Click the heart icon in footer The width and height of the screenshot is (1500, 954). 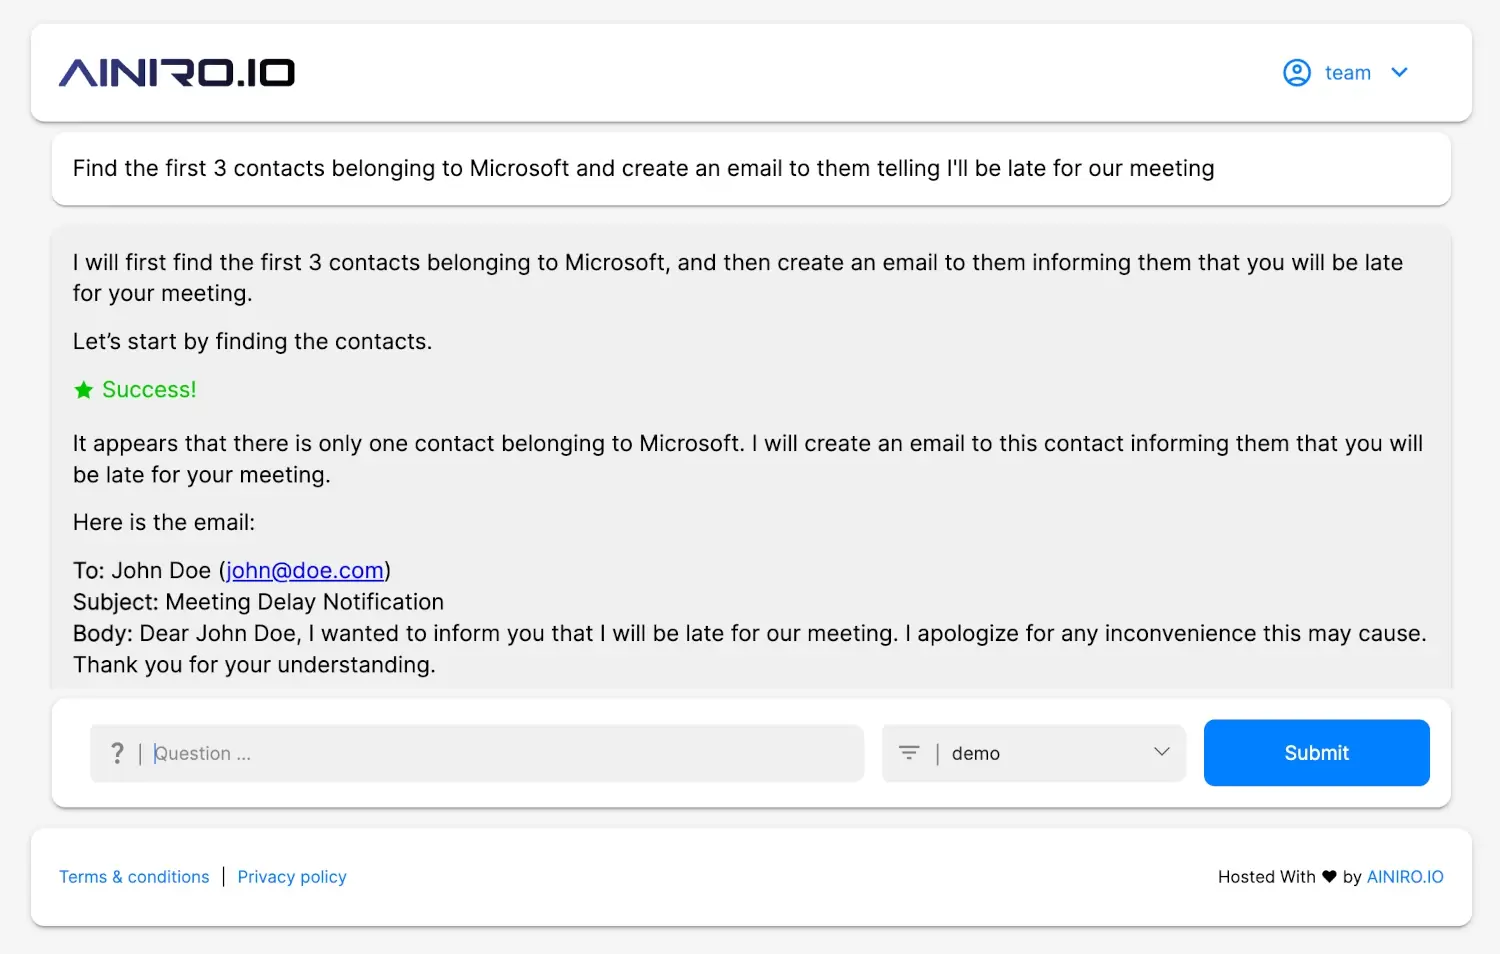click(1329, 877)
